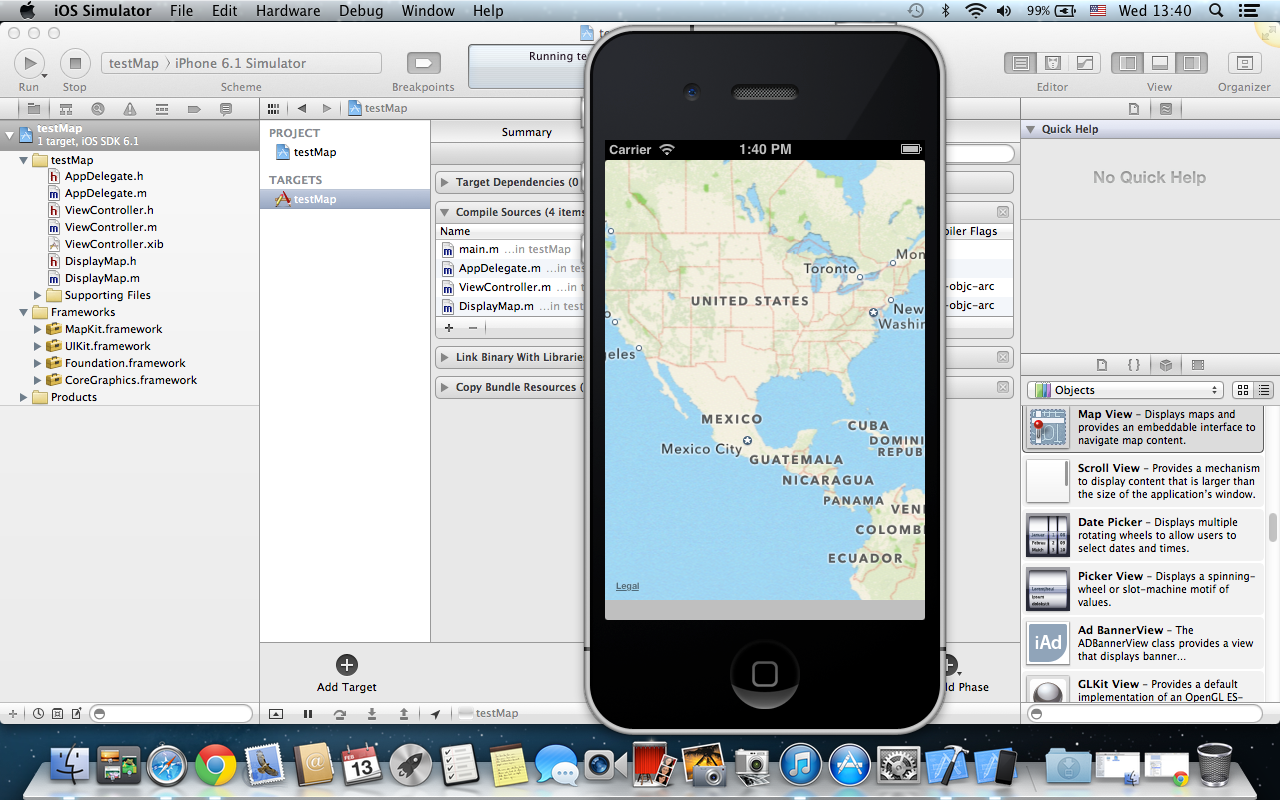This screenshot has width=1280, height=800.
Task: Pause program execution
Action: click(x=308, y=714)
